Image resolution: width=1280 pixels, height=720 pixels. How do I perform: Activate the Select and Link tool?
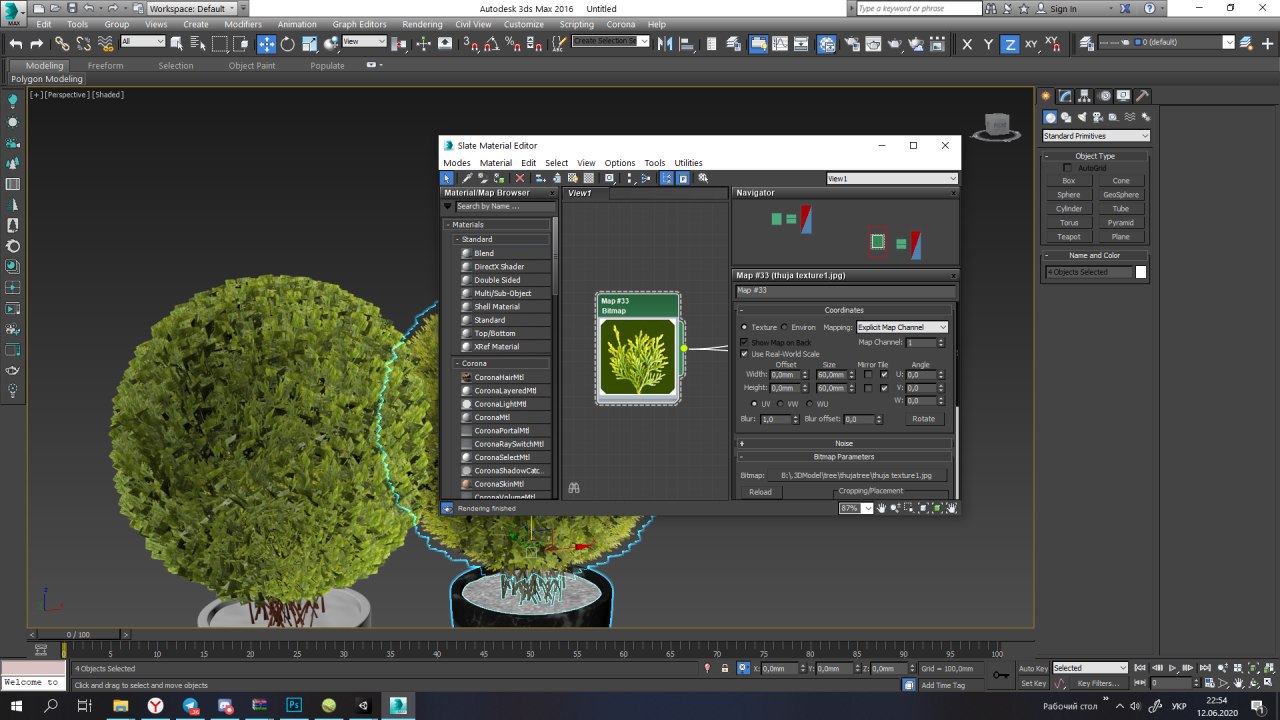pos(62,44)
